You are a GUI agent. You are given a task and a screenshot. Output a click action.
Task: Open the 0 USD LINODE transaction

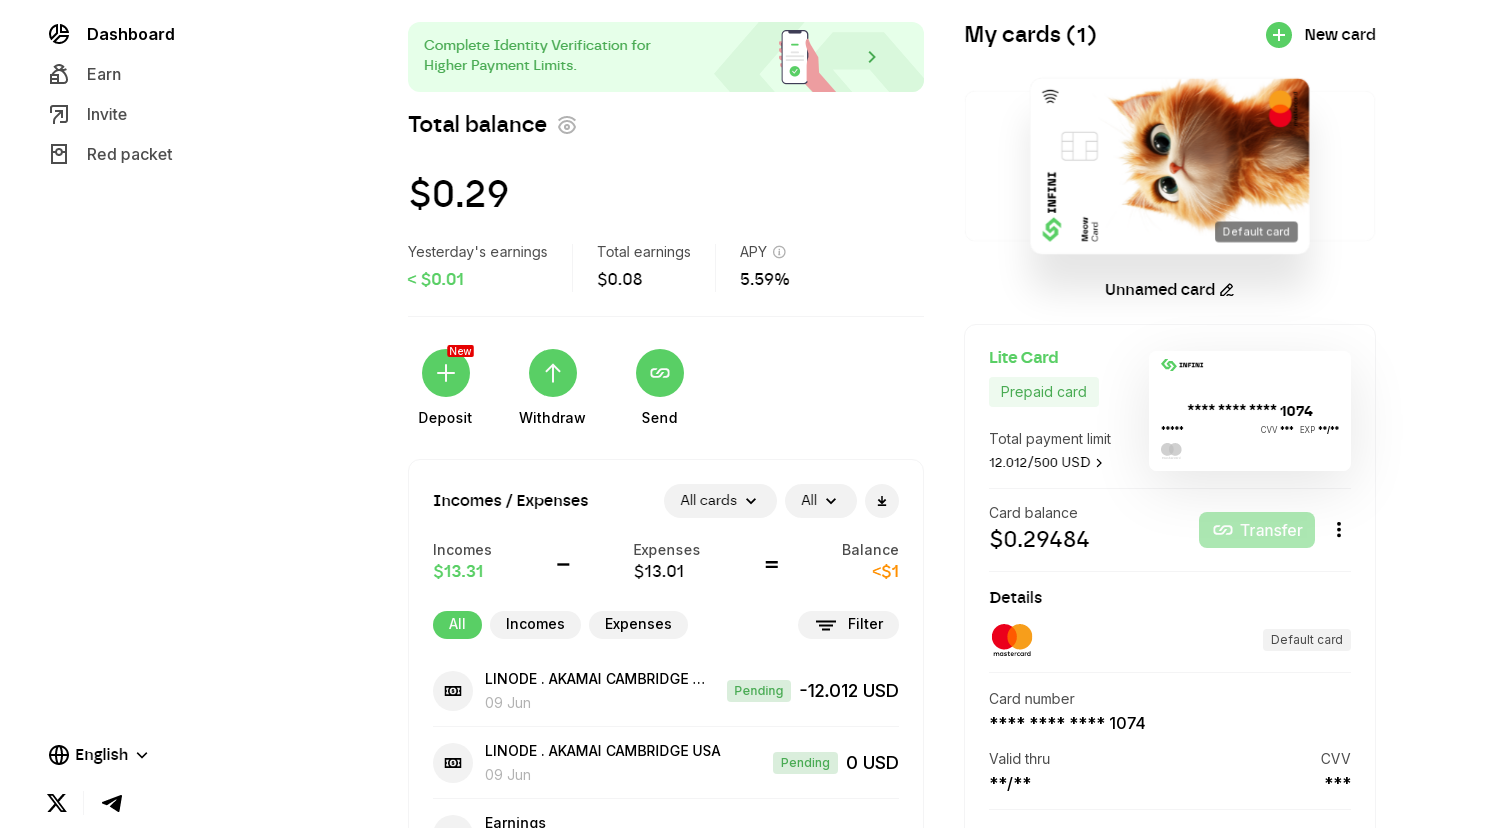[666, 763]
